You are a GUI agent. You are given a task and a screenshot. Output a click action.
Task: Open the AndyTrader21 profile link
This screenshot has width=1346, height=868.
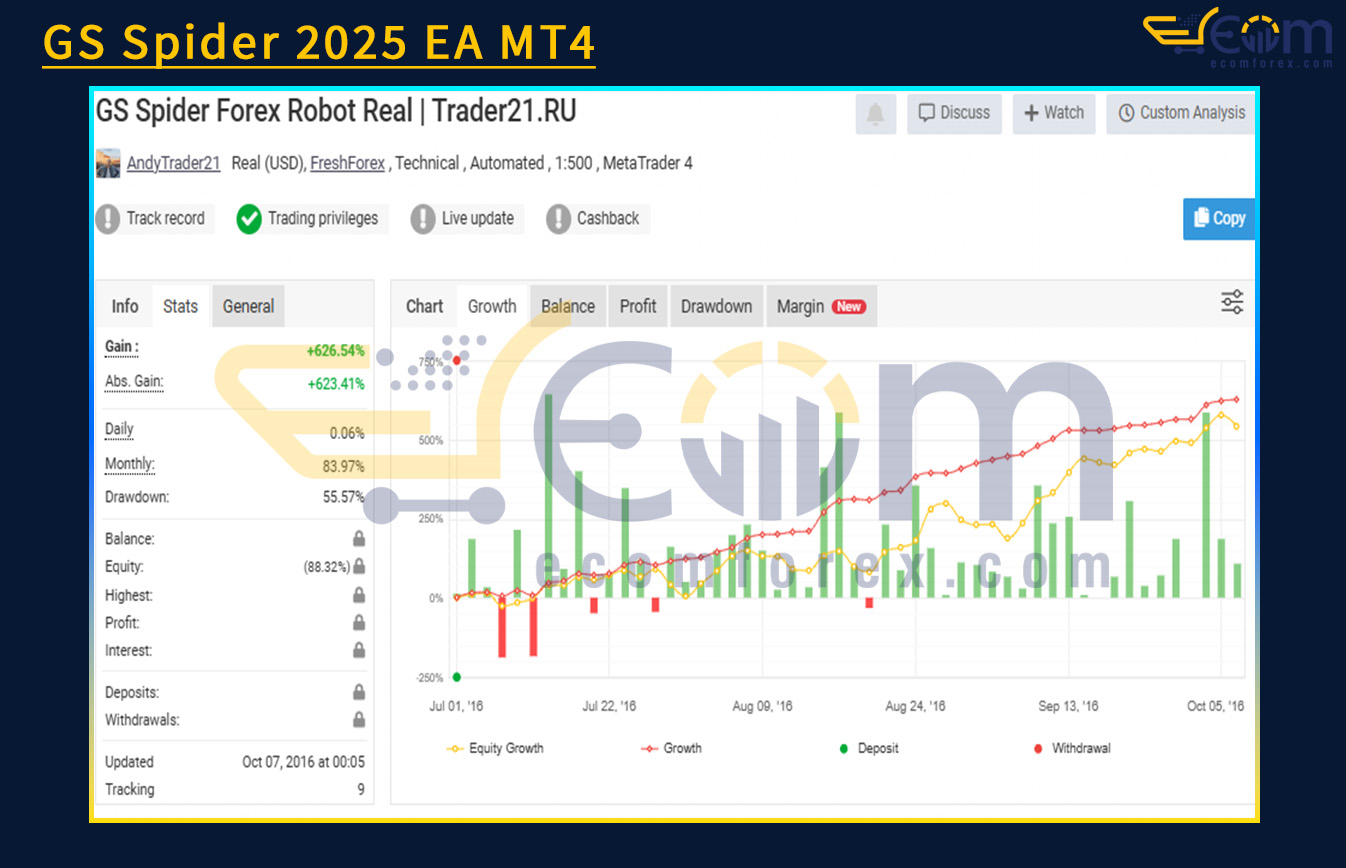(173, 163)
